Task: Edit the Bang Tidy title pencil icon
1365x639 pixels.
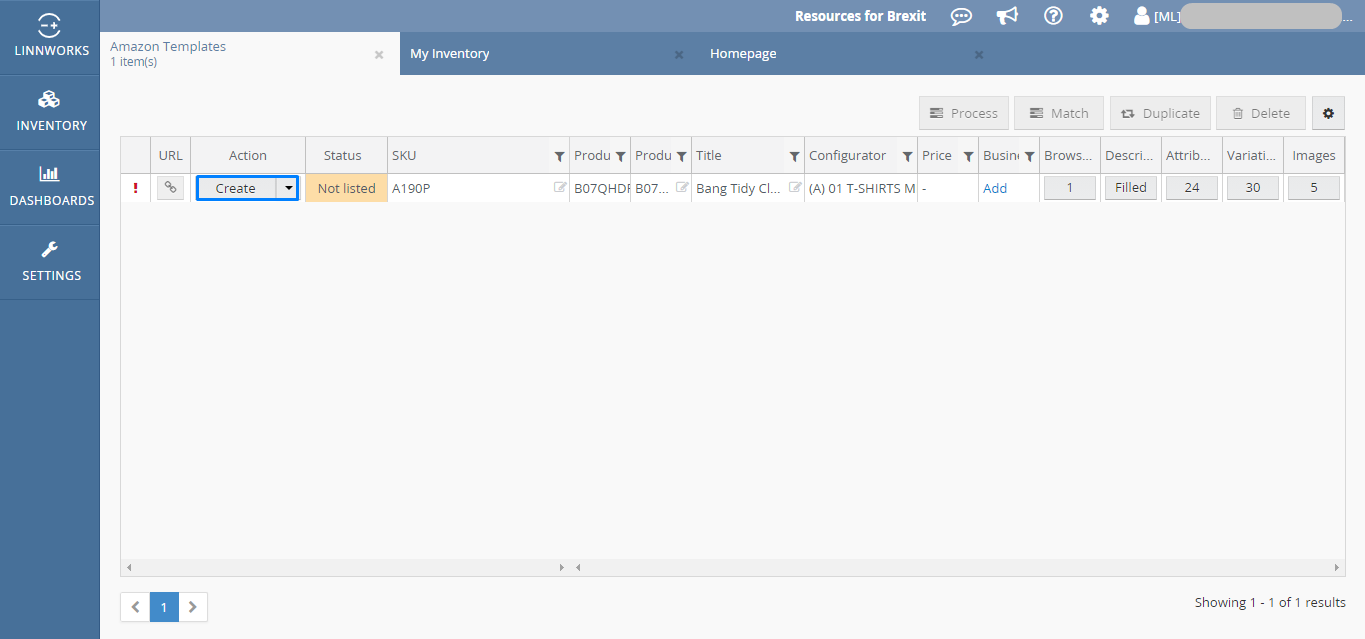Action: pyautogui.click(x=795, y=187)
